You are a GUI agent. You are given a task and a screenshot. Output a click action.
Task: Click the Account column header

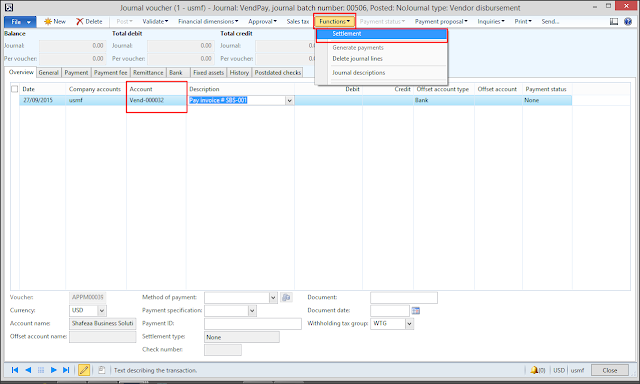157,89
